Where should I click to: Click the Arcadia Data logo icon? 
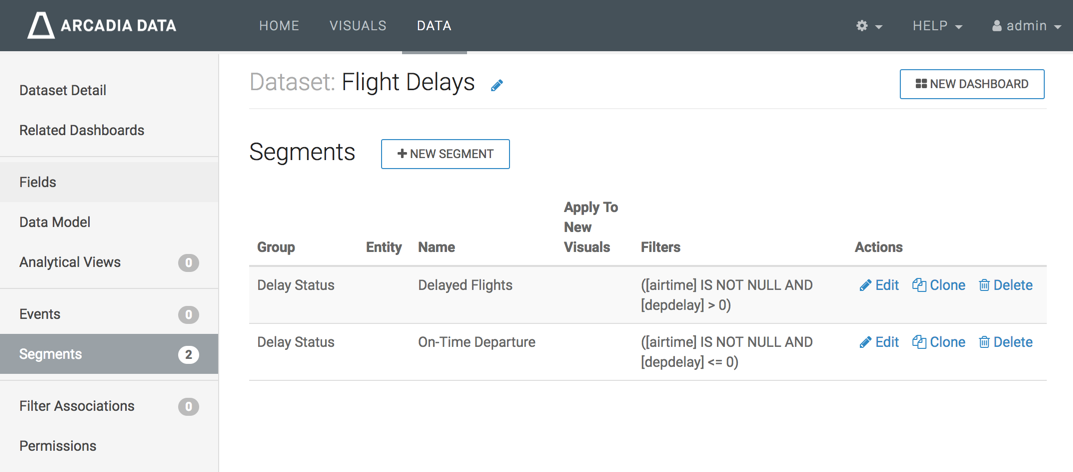point(41,25)
